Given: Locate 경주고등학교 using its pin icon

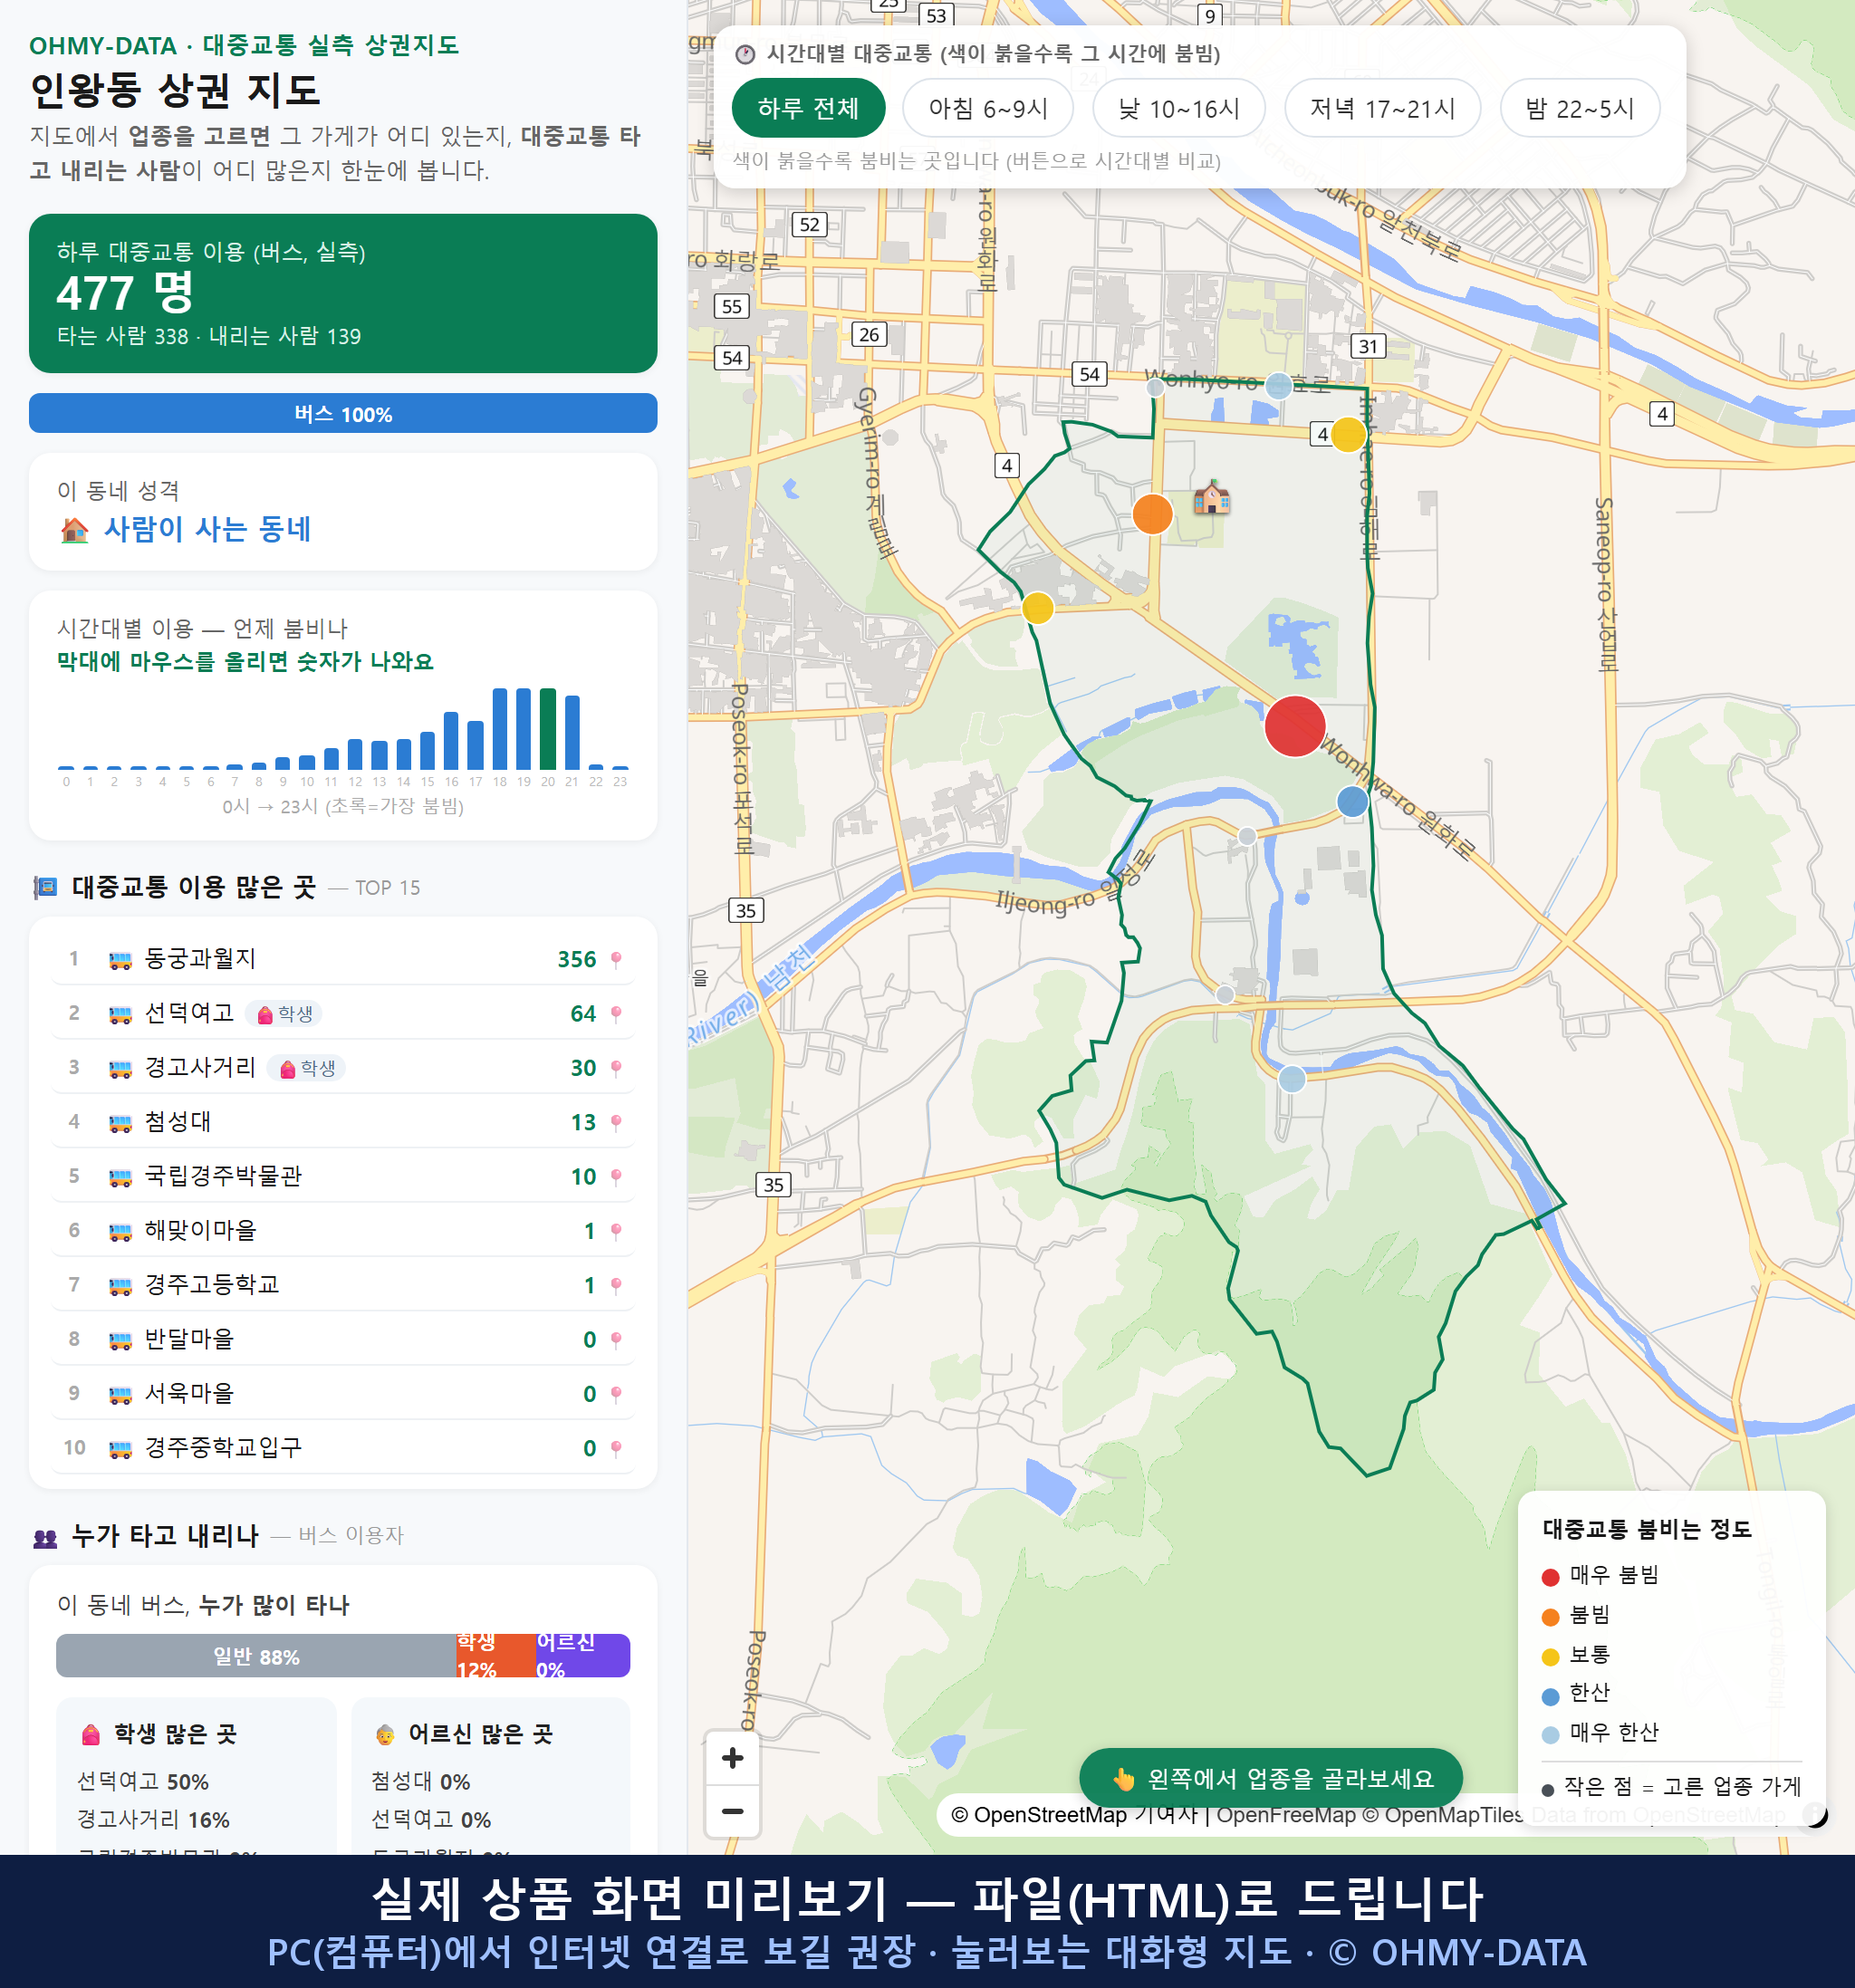Looking at the screenshot, I should coord(616,1285).
